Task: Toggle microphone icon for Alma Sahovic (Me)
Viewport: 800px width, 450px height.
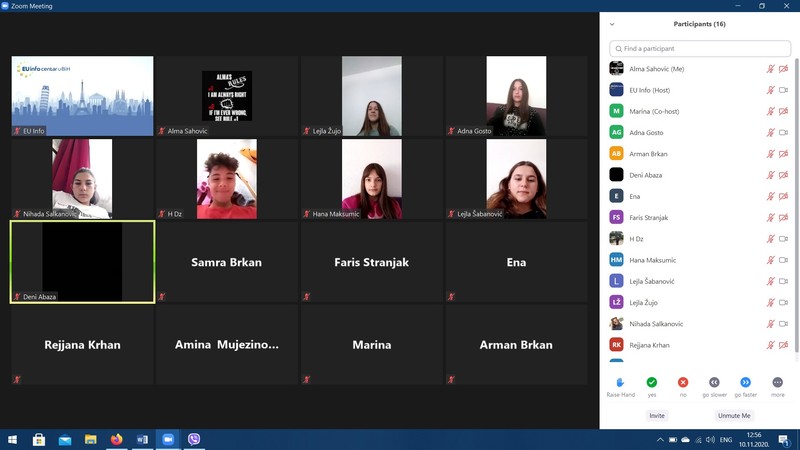Action: pyautogui.click(x=770, y=69)
